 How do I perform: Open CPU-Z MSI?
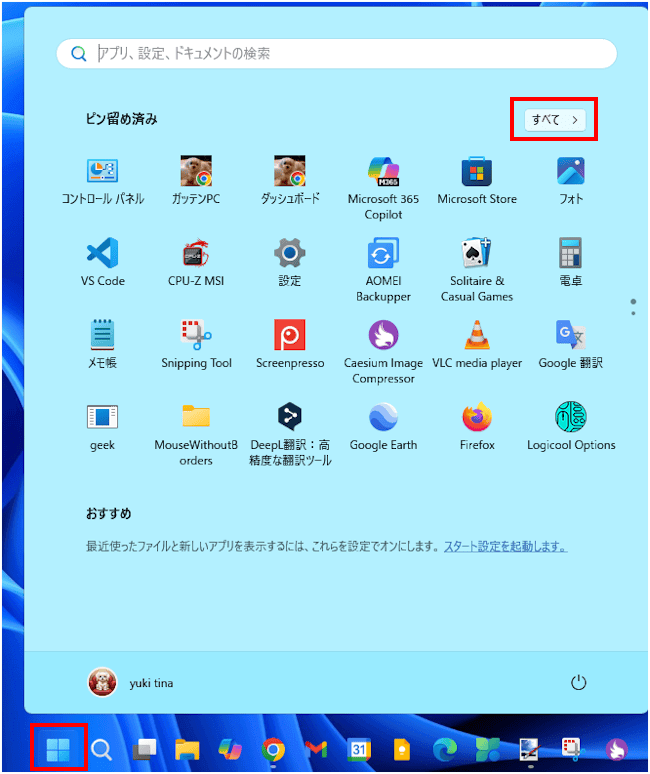196,263
